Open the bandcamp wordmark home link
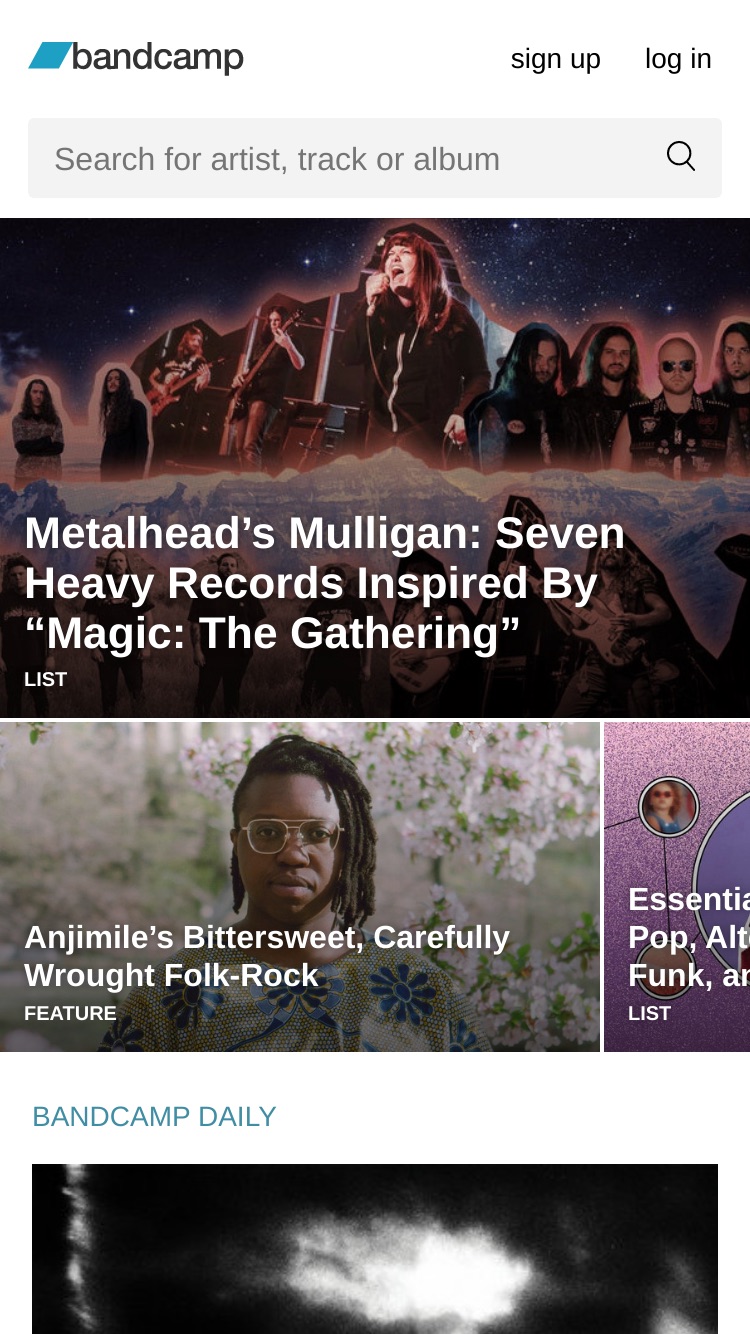The width and height of the screenshot is (750, 1334). [x=158, y=57]
